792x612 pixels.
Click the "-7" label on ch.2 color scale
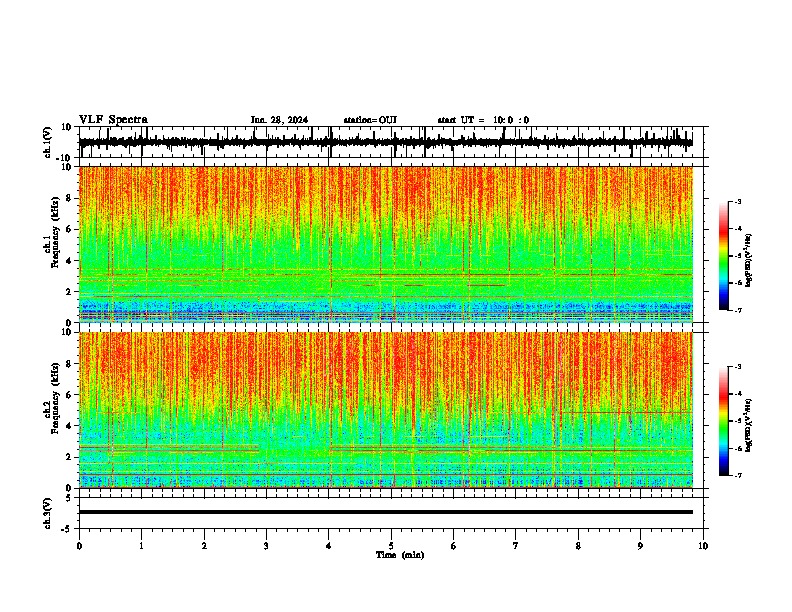[737, 475]
